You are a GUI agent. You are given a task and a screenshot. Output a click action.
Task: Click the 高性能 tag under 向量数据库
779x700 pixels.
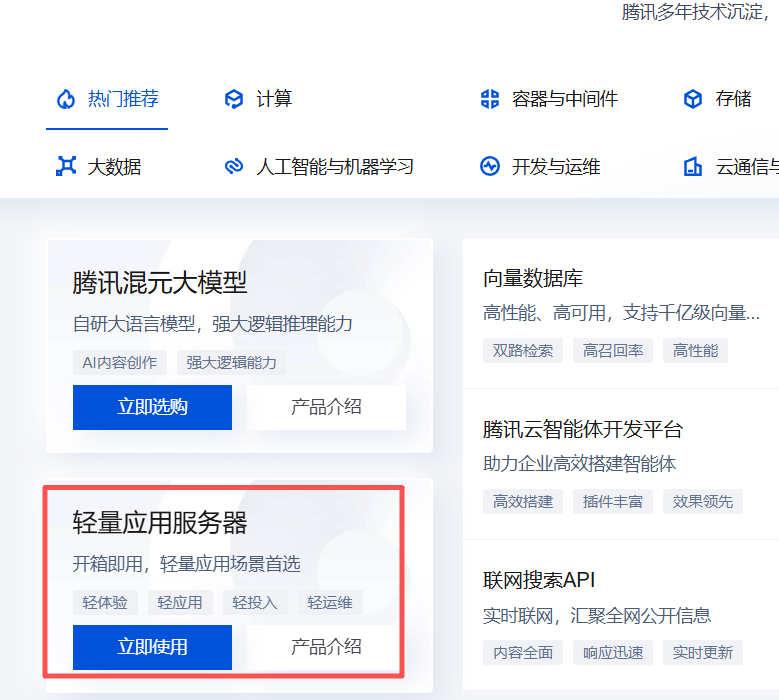[695, 351]
